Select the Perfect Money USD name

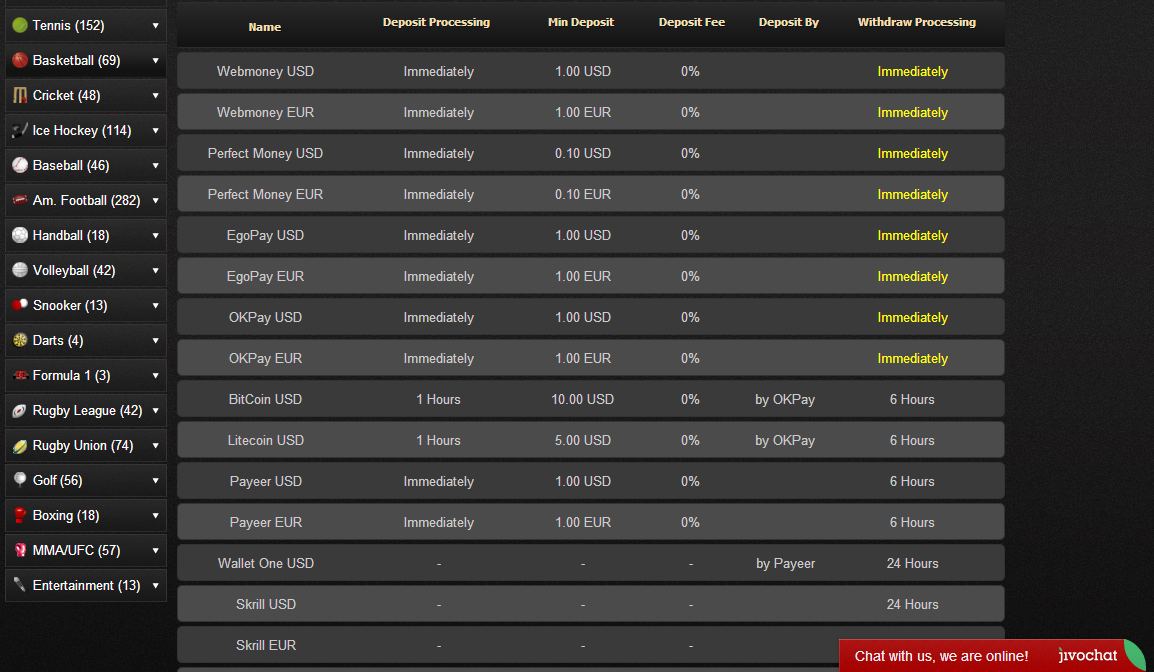click(265, 153)
